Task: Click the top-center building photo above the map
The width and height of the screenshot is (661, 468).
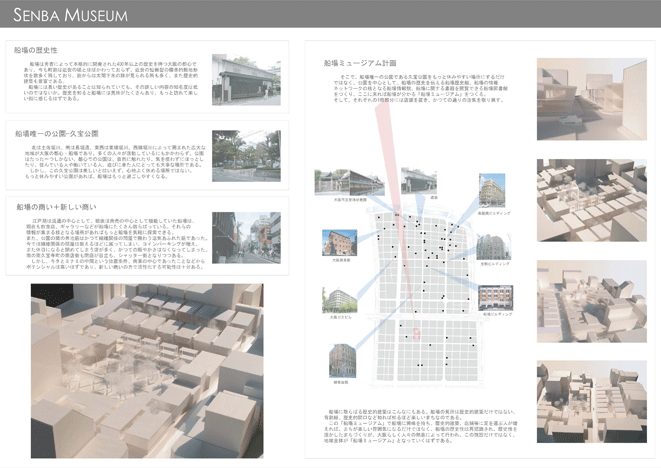Action: pyautogui.click(x=421, y=180)
